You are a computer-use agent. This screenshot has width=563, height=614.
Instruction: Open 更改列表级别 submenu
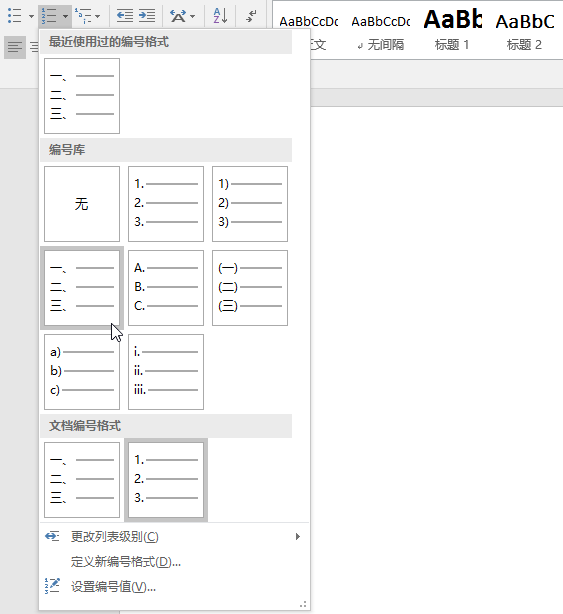(x=174, y=536)
